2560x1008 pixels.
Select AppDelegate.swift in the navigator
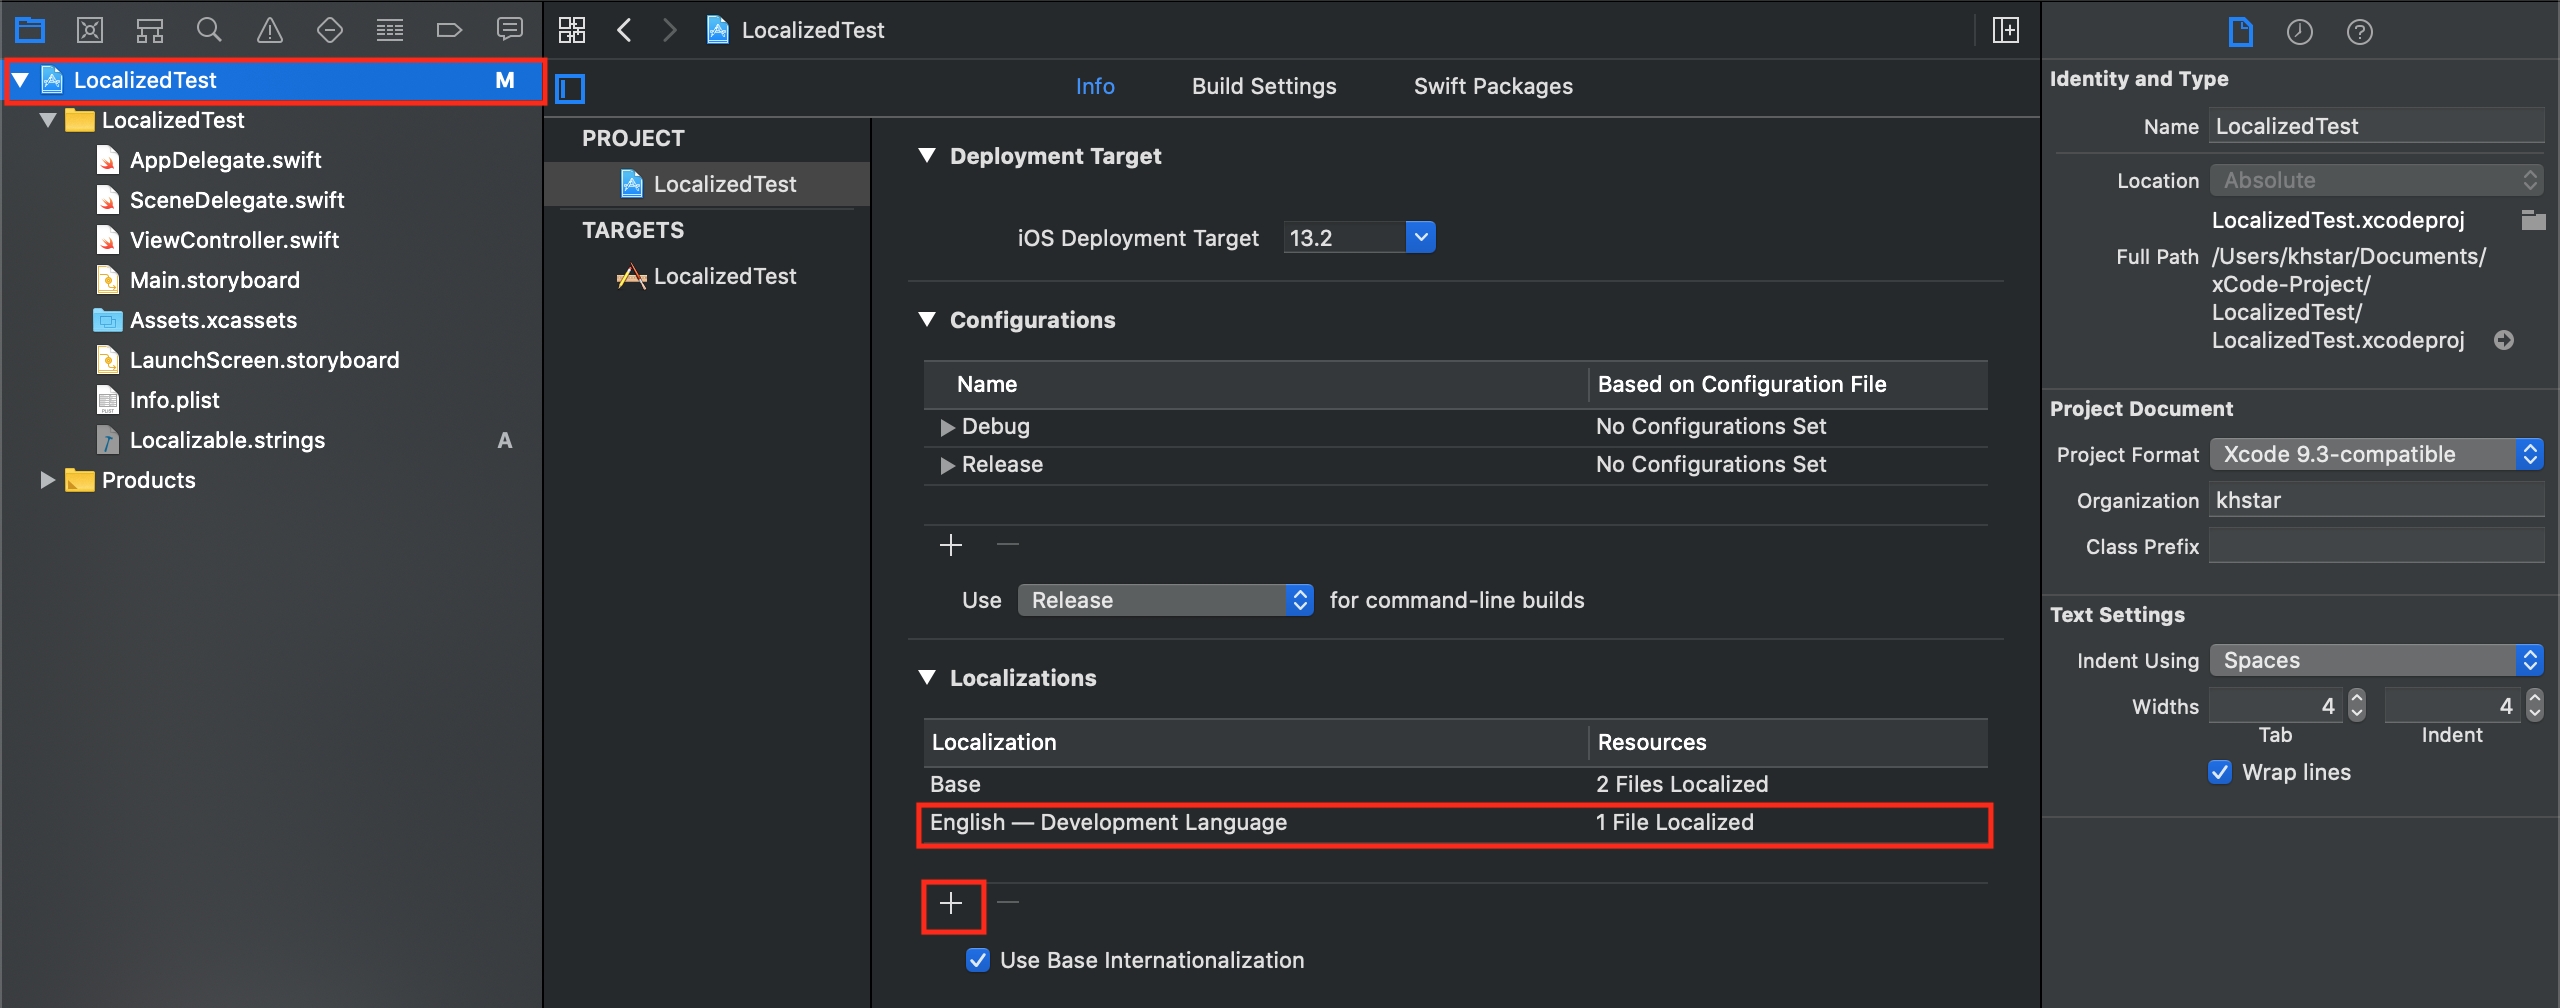[226, 160]
